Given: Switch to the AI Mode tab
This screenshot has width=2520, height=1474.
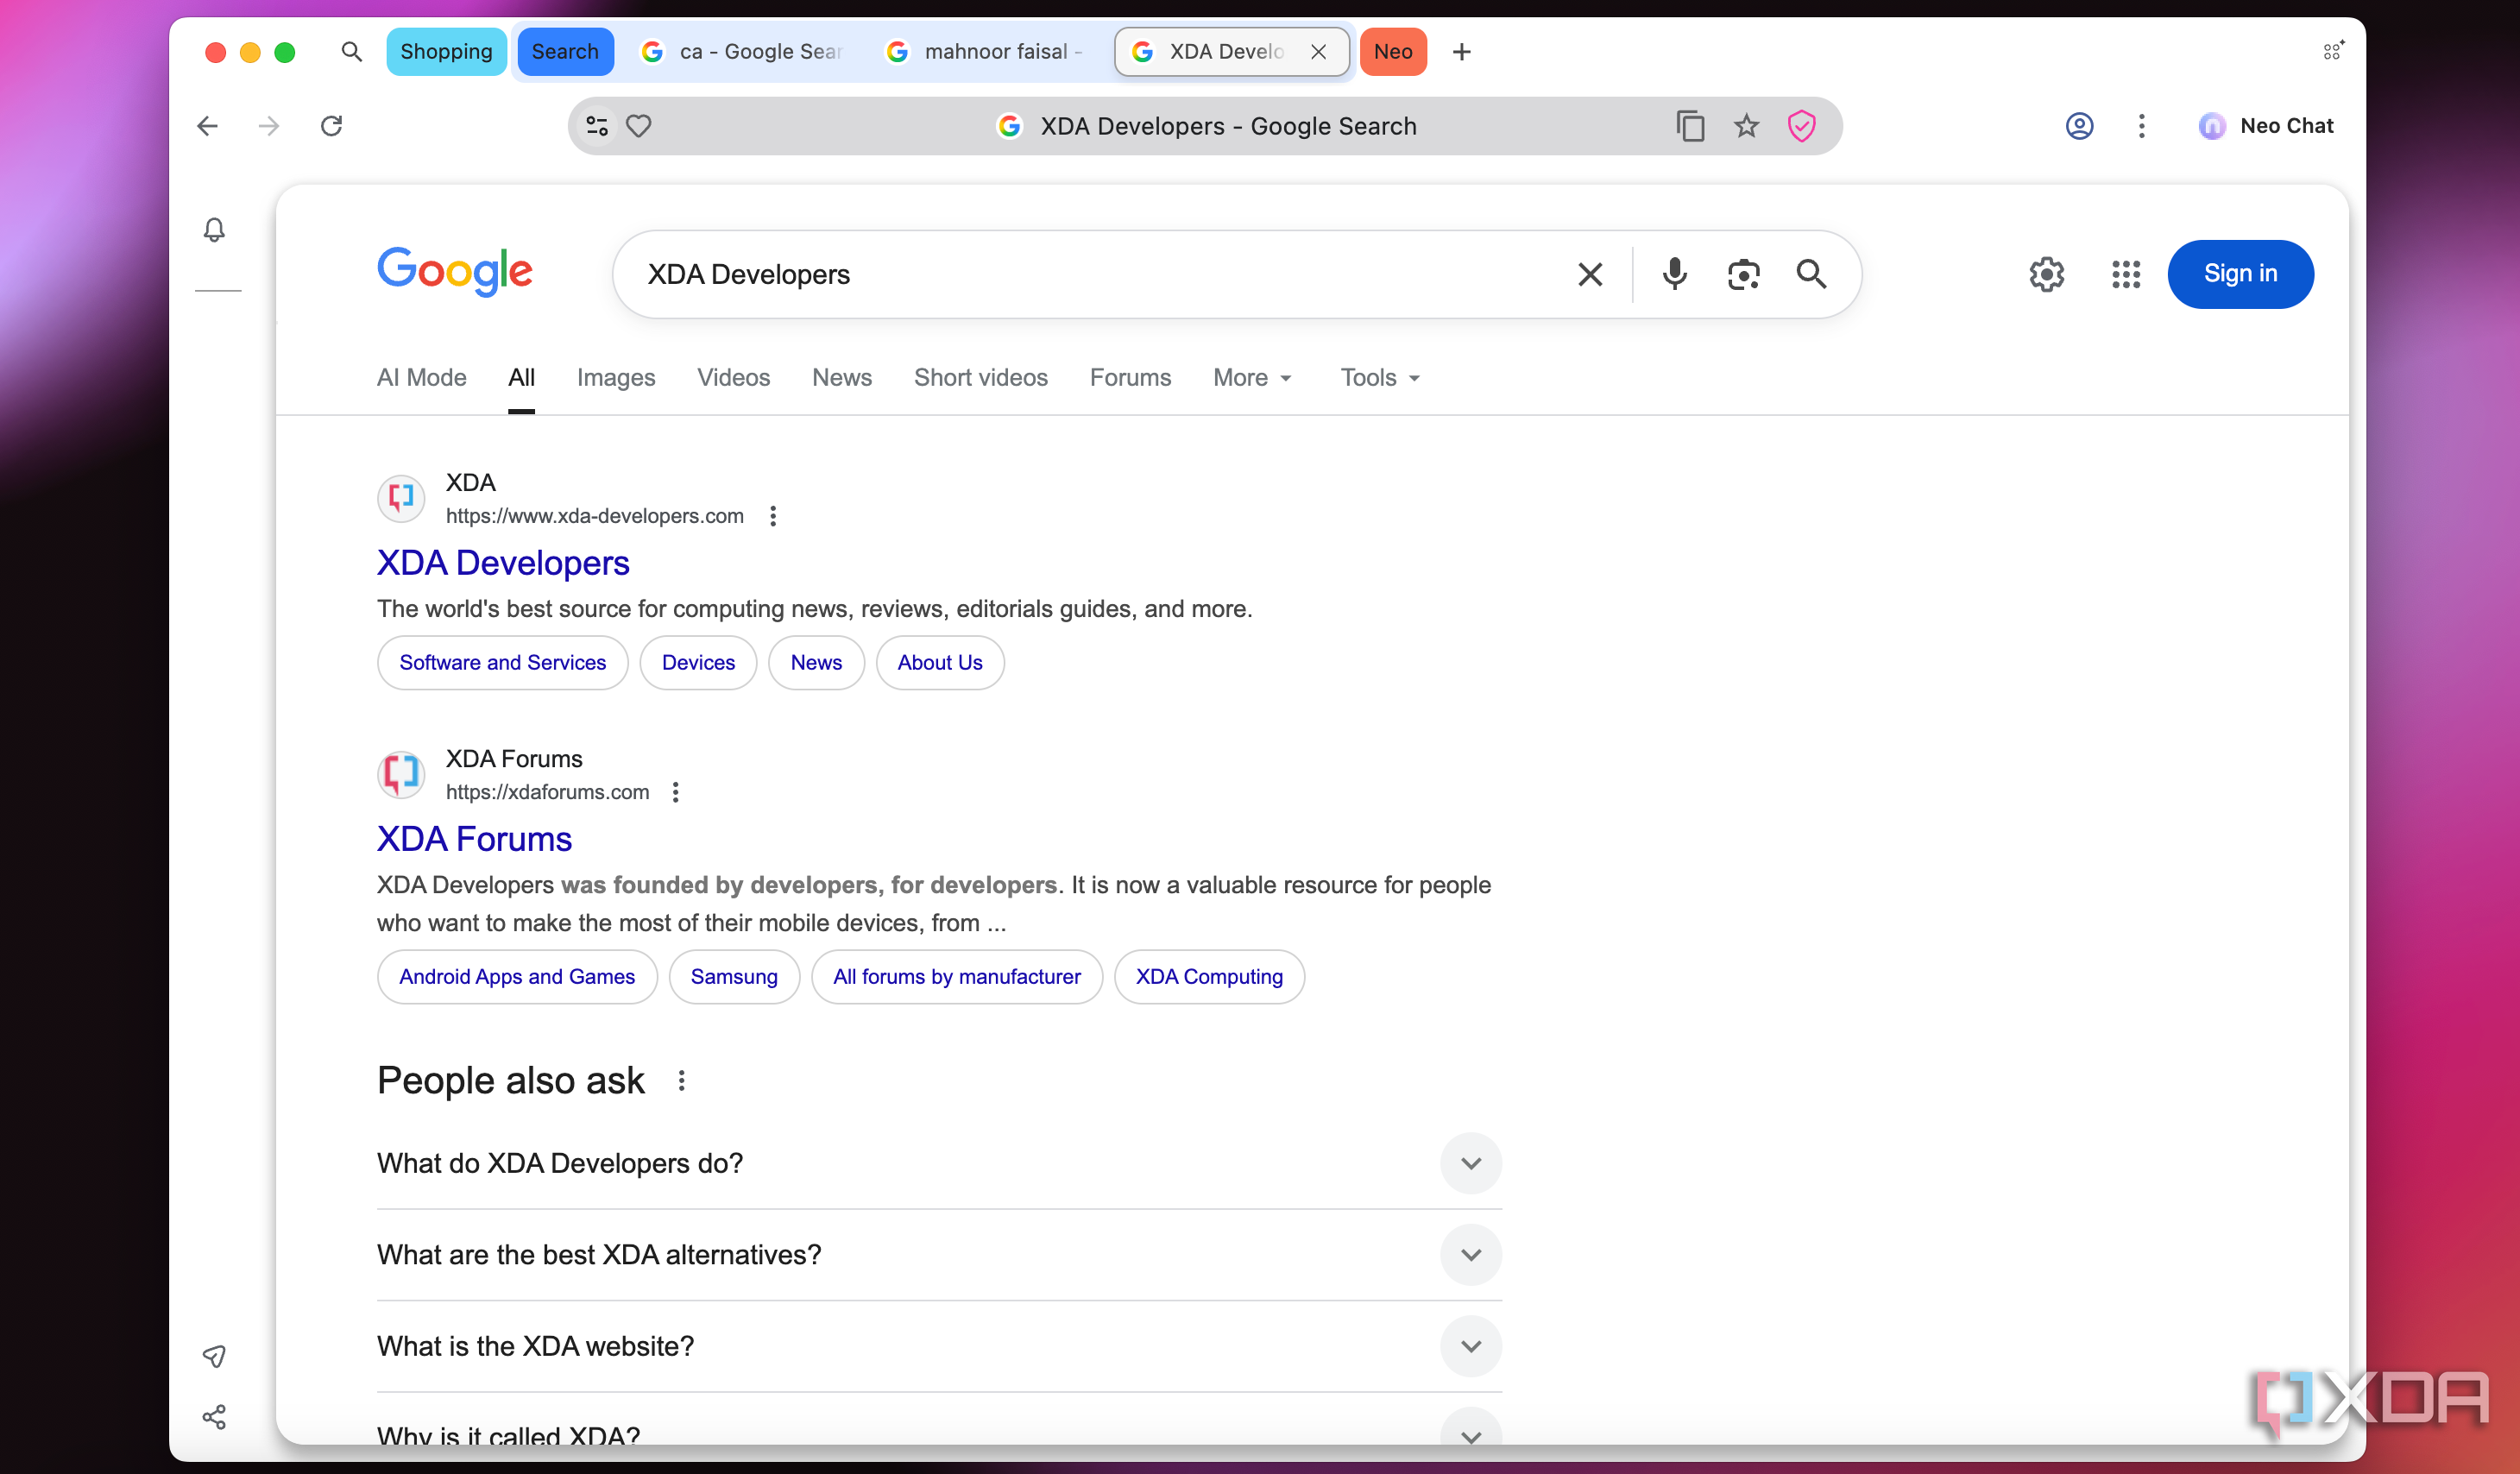Looking at the screenshot, I should [x=421, y=378].
